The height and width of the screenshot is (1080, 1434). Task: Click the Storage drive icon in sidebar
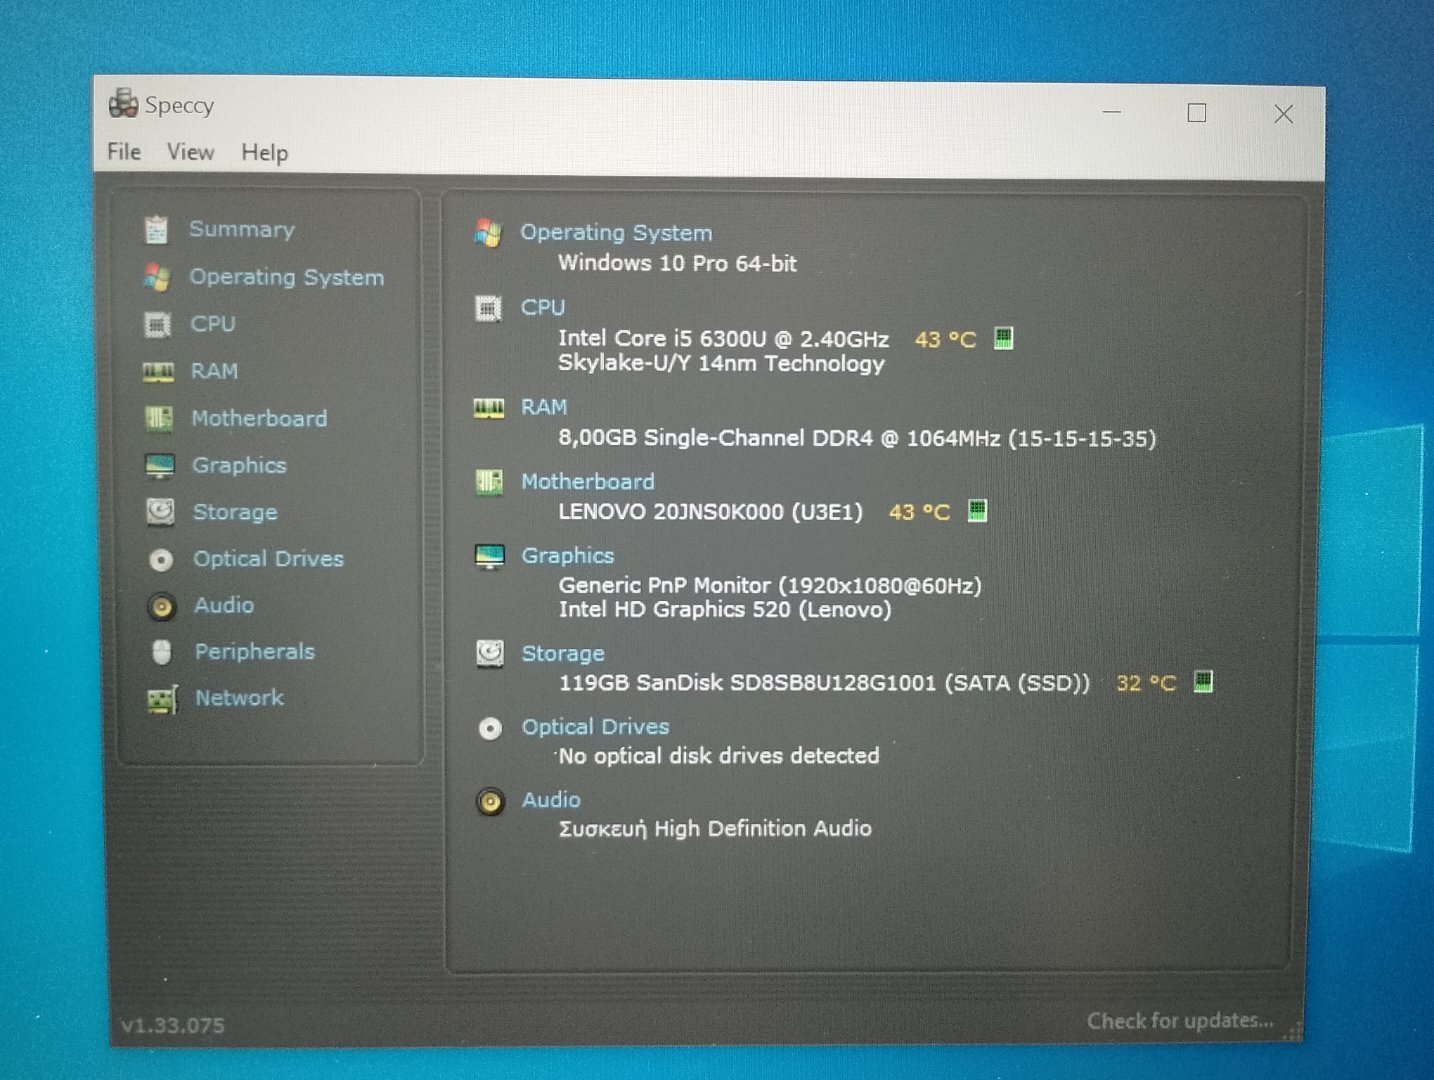click(x=160, y=512)
